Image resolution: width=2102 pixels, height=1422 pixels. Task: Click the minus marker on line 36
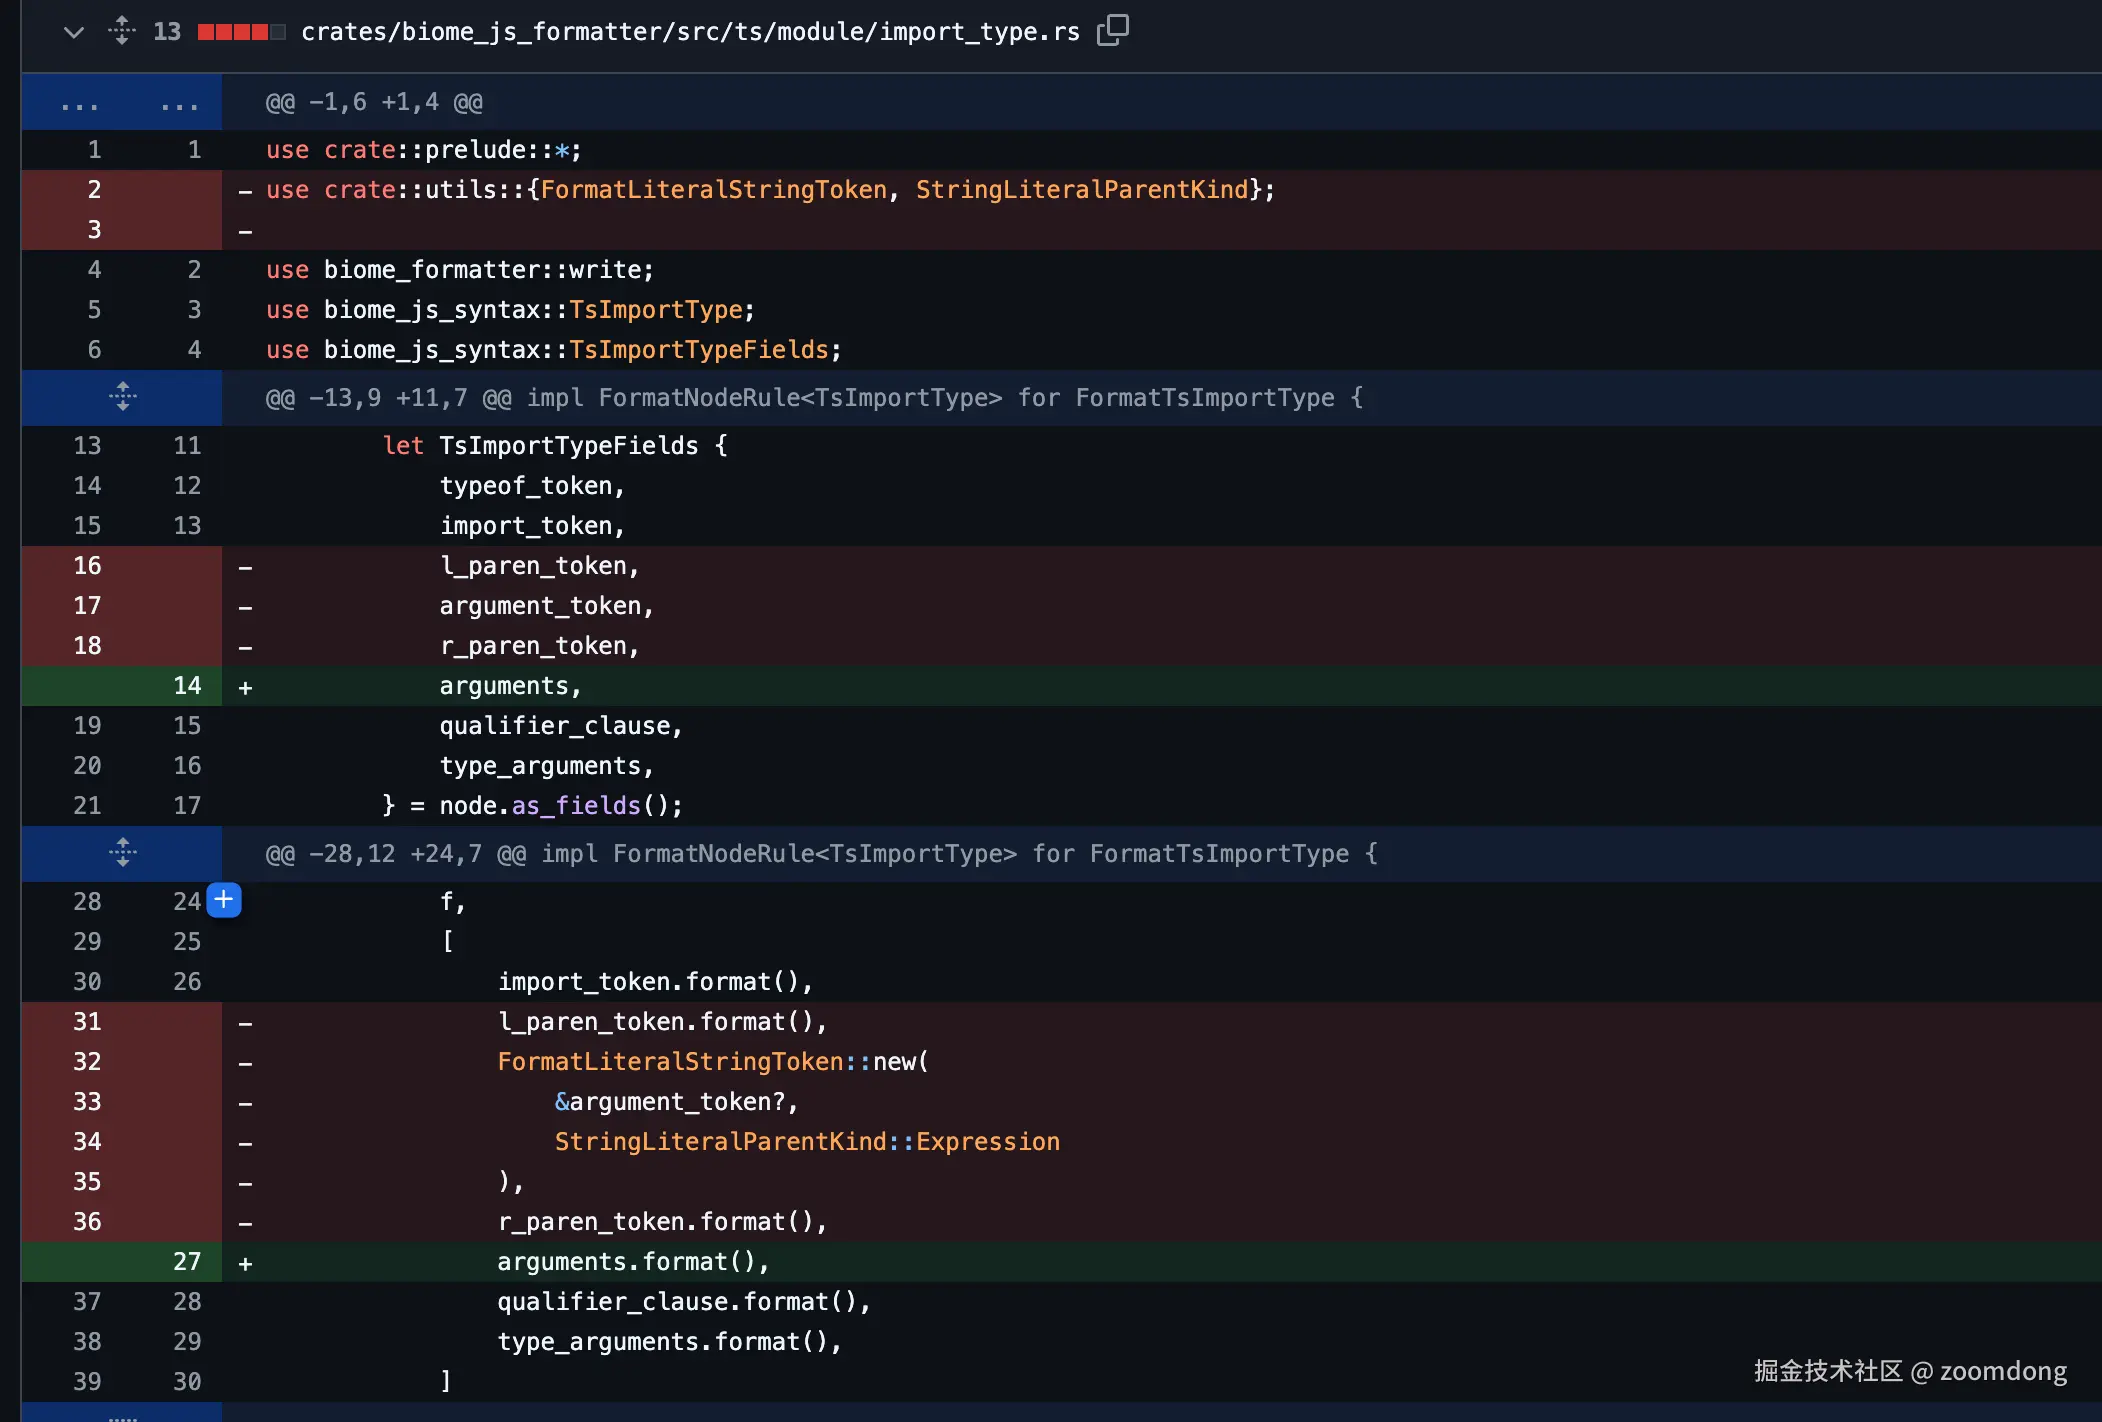coord(245,1223)
